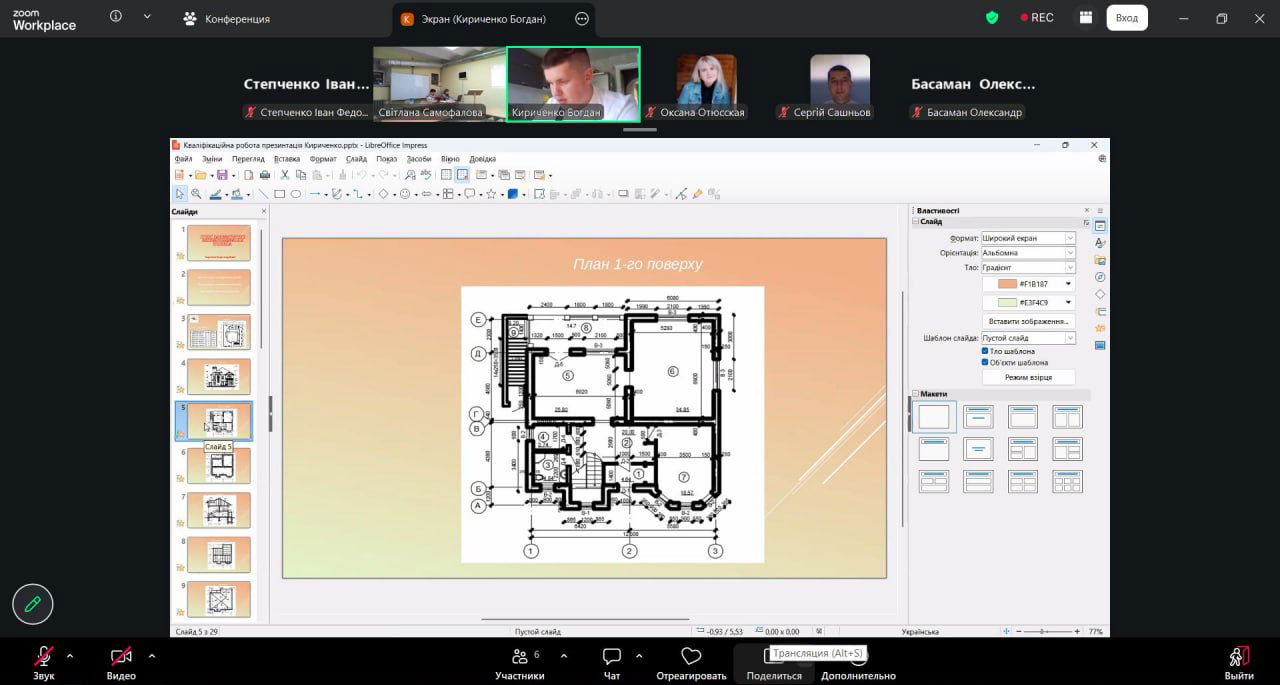The width and height of the screenshot is (1280, 685).
Task: Click Режим взірця button
Action: 1028,377
